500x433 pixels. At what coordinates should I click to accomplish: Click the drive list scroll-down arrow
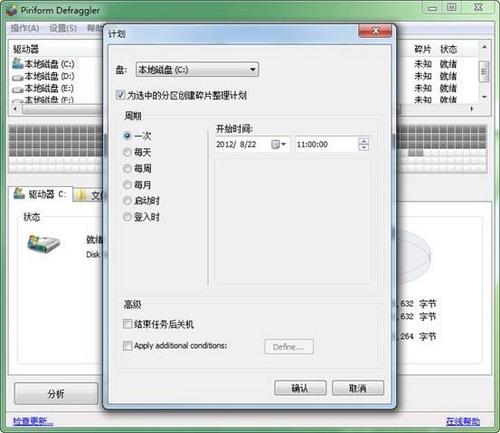click(484, 97)
